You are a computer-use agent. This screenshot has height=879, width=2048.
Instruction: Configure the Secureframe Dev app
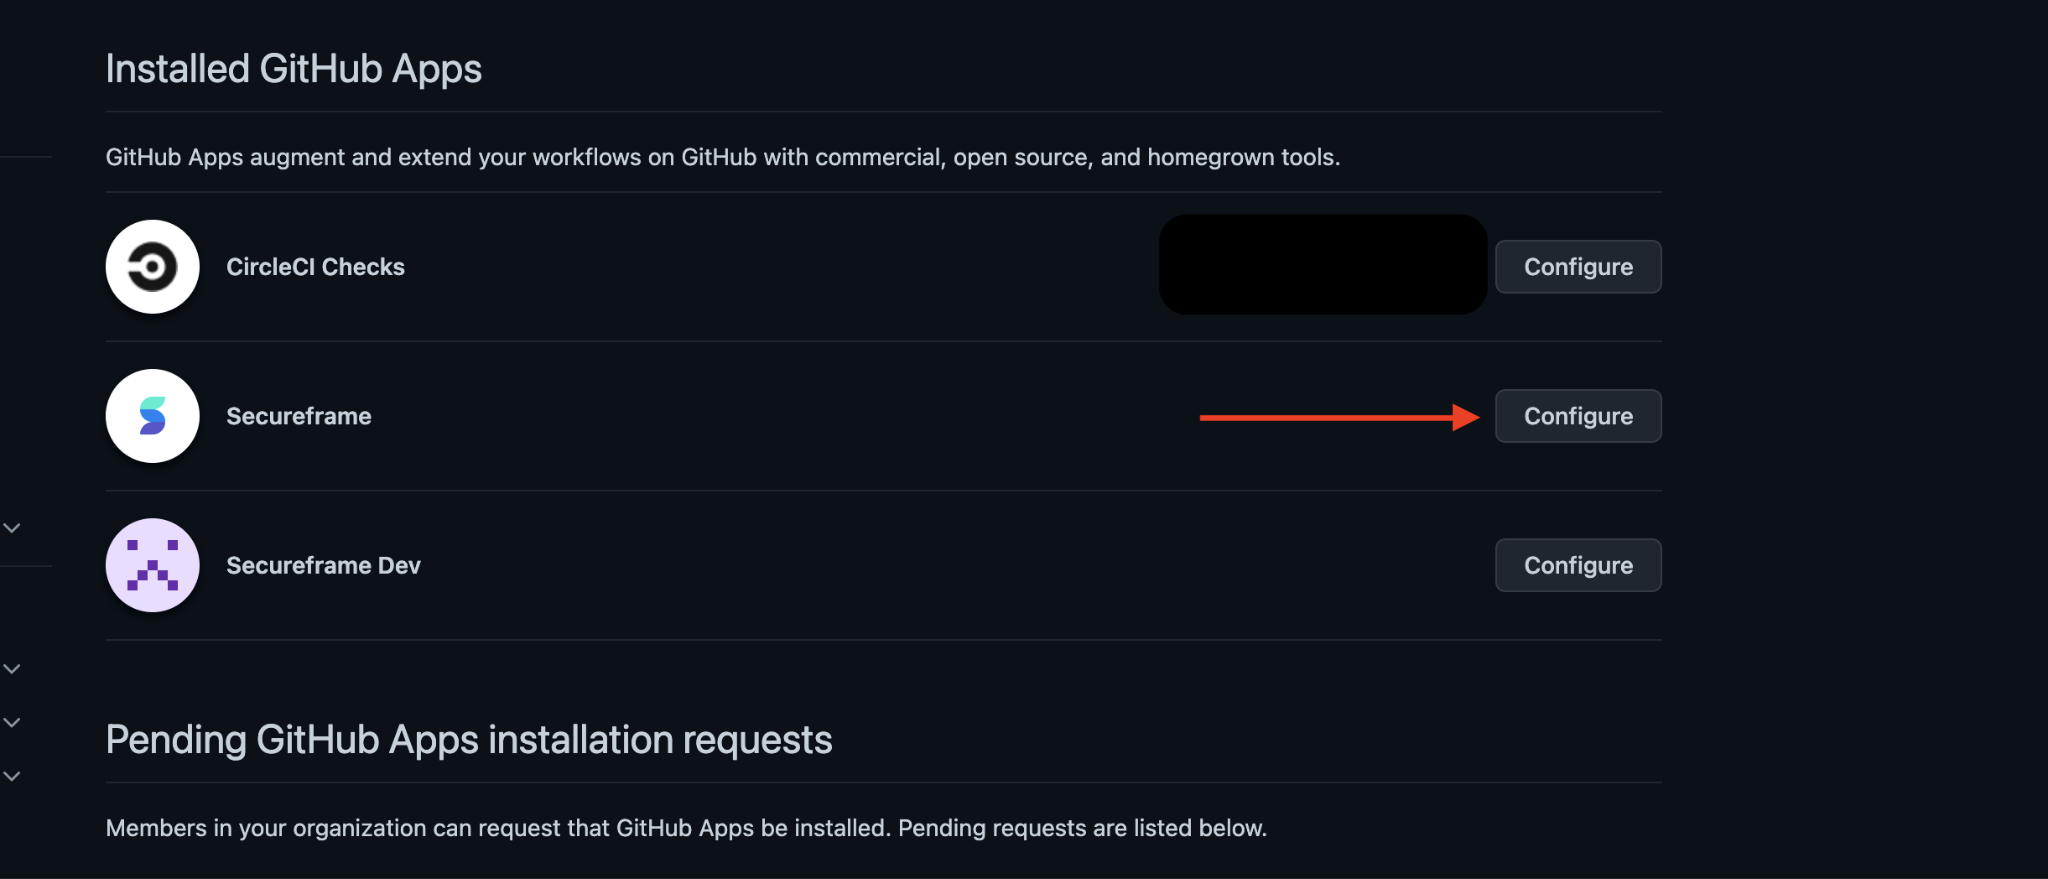pyautogui.click(x=1578, y=565)
